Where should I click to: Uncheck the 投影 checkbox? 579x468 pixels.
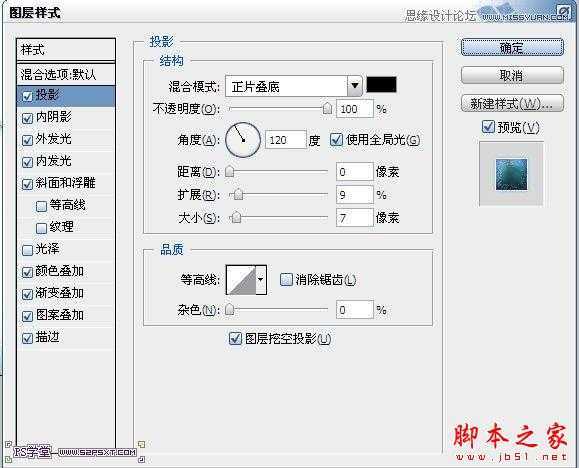coord(27,96)
